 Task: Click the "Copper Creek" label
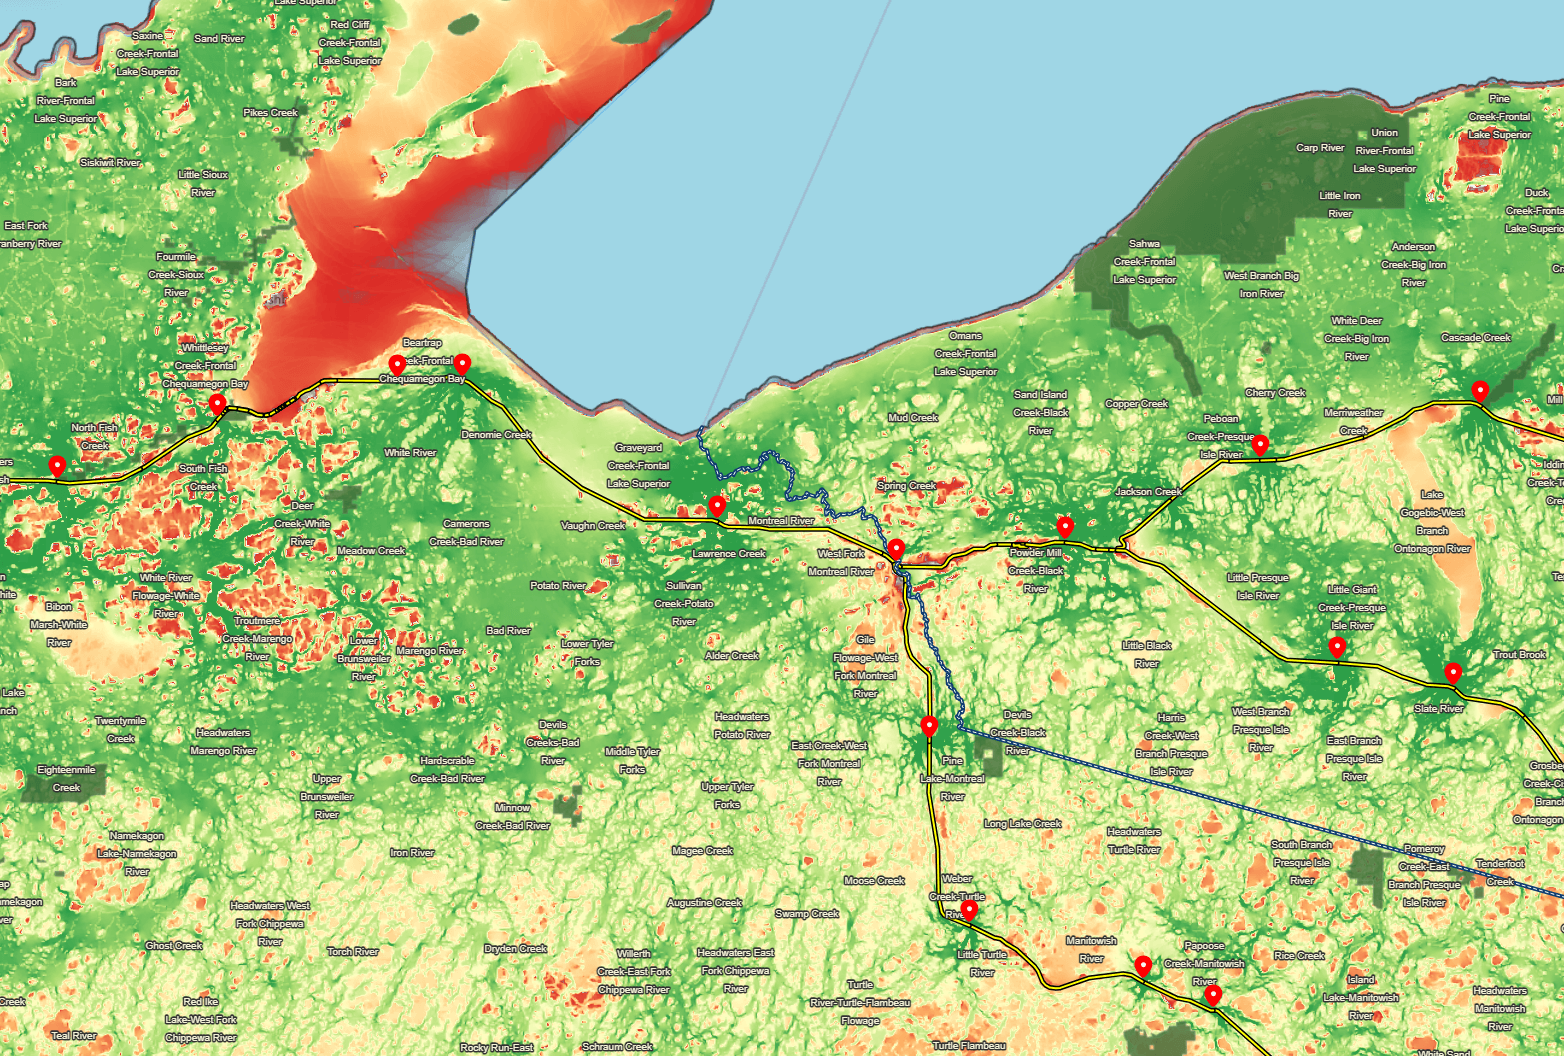(1137, 404)
